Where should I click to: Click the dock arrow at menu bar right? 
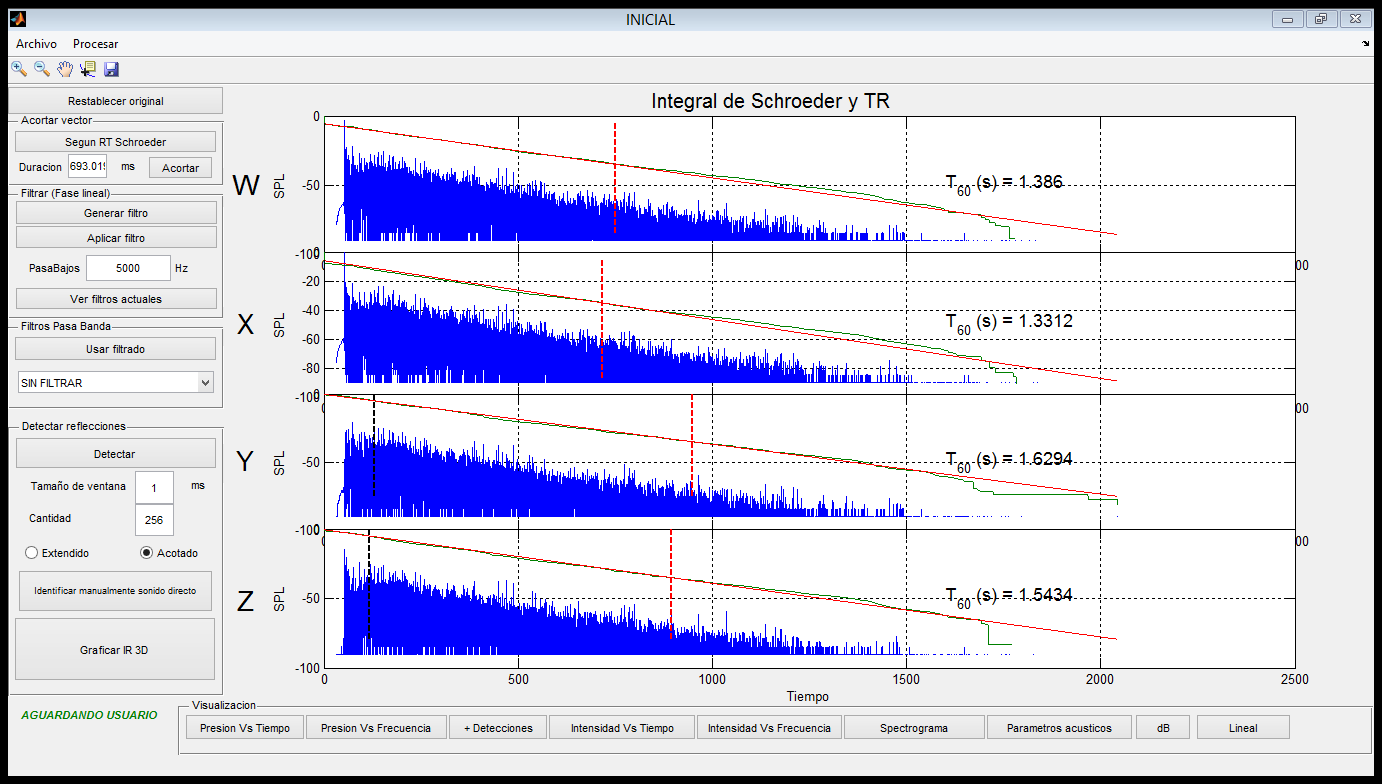(x=1366, y=44)
